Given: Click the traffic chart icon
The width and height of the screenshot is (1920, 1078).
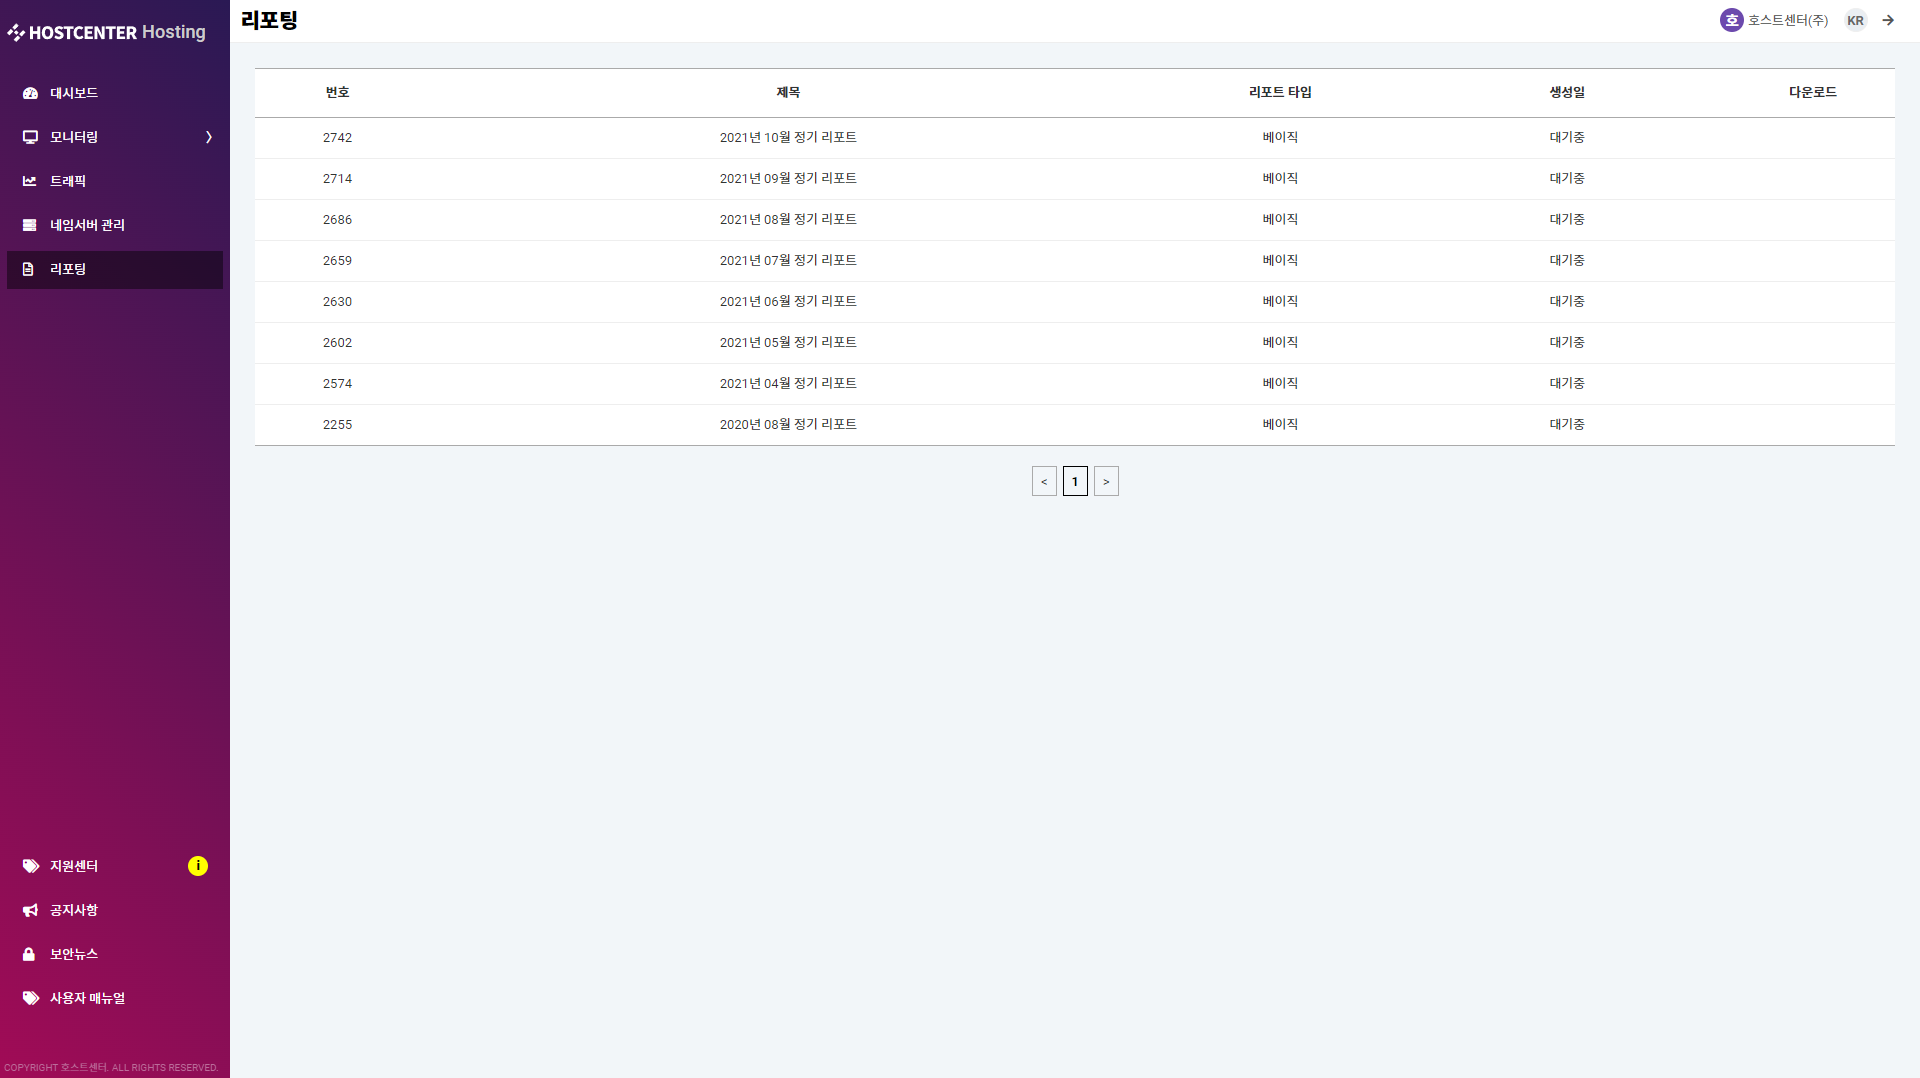Looking at the screenshot, I should point(30,181).
